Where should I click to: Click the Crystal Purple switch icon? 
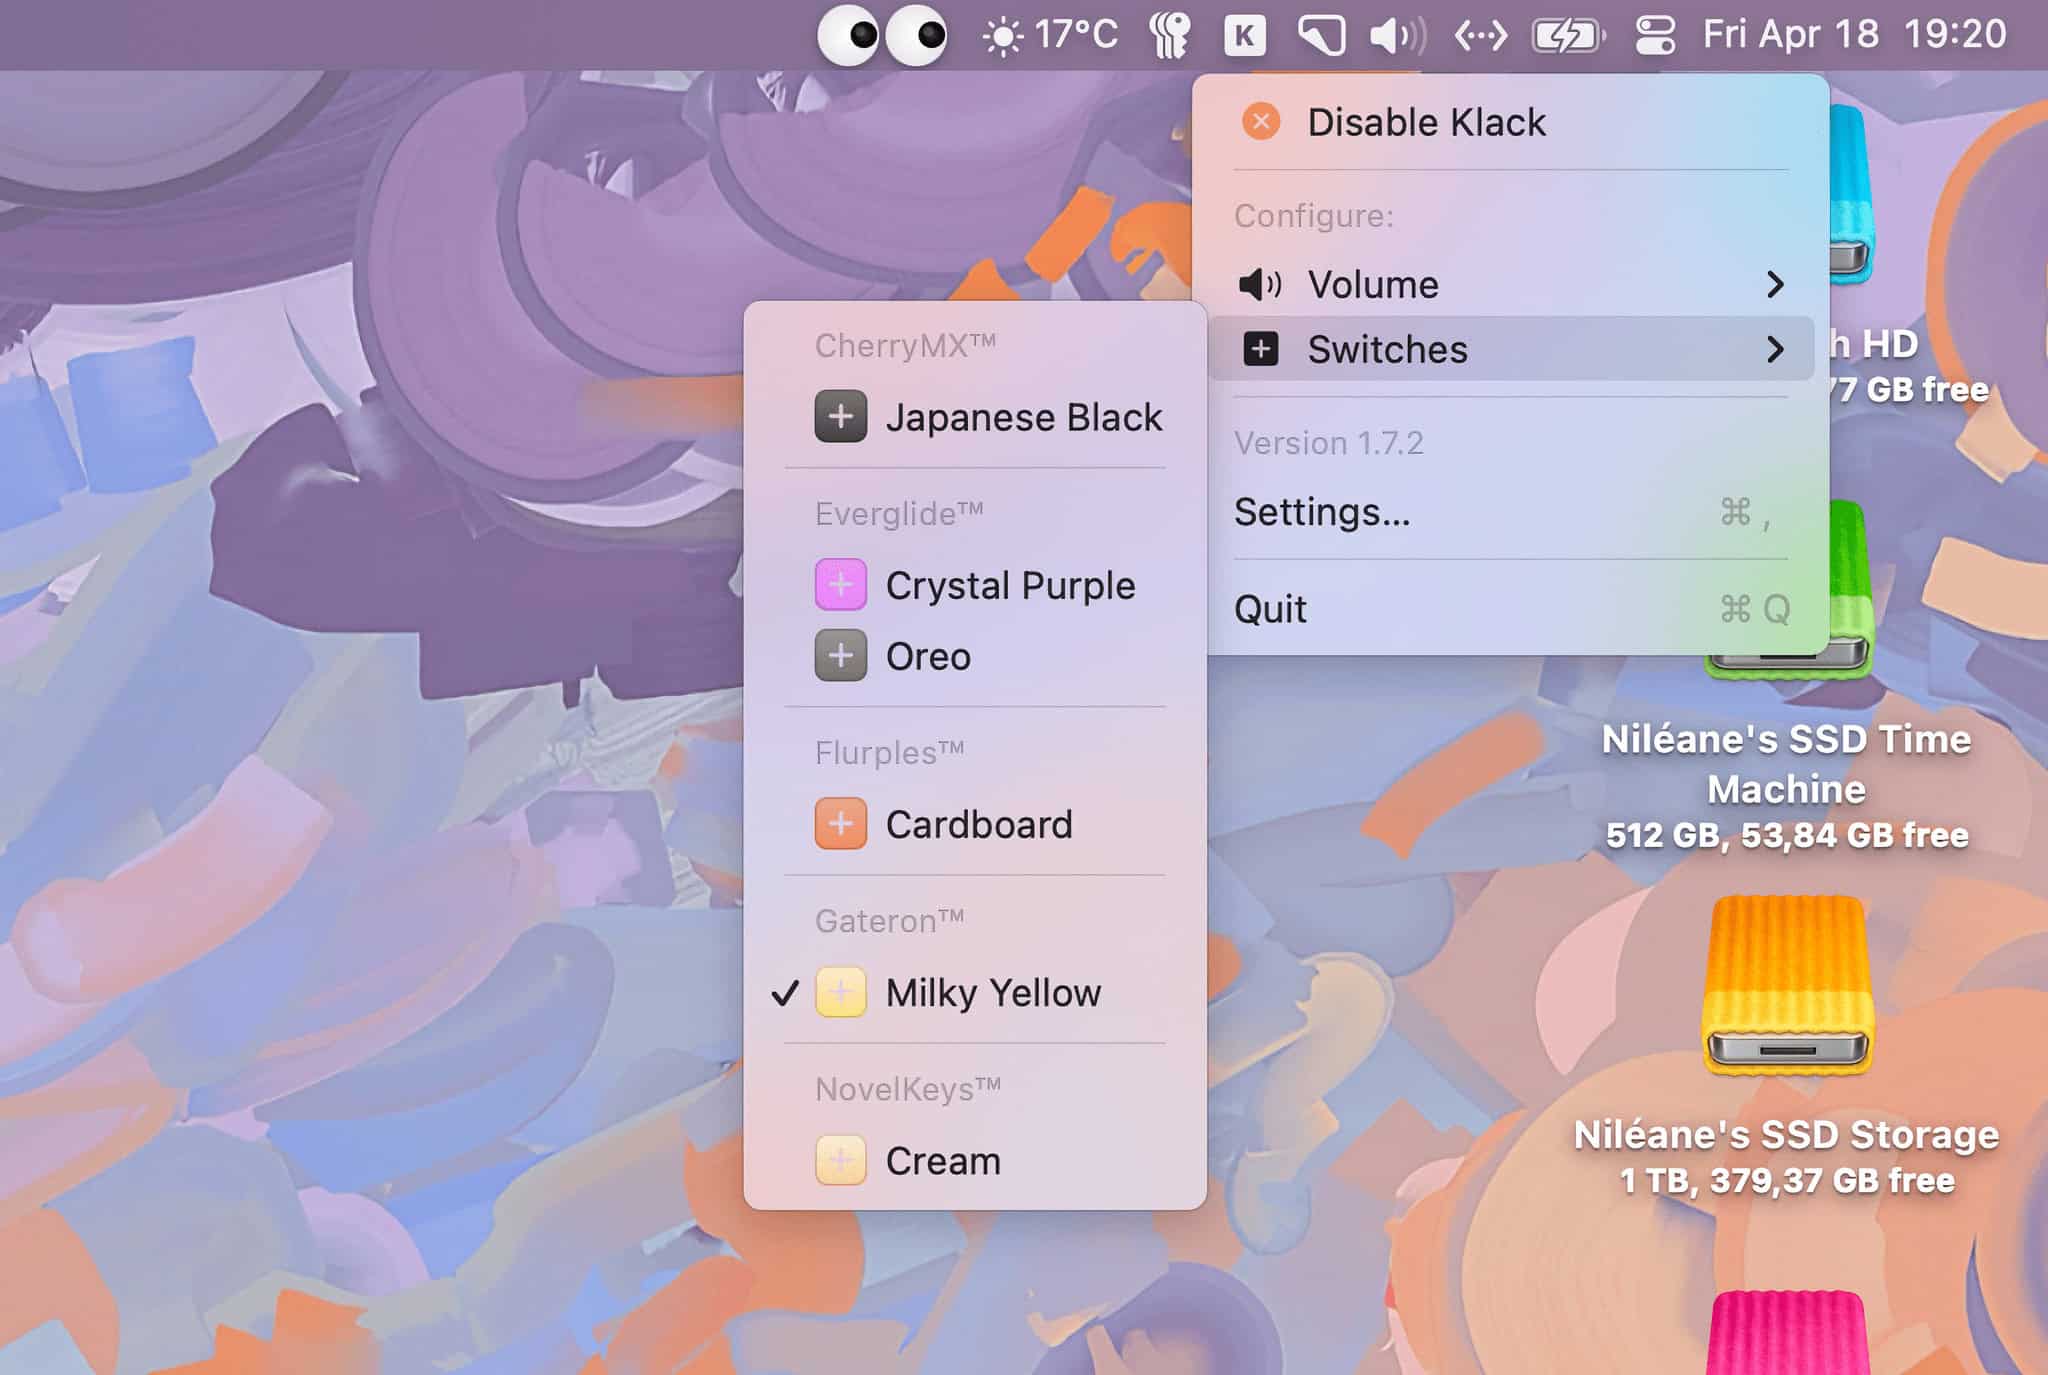840,585
